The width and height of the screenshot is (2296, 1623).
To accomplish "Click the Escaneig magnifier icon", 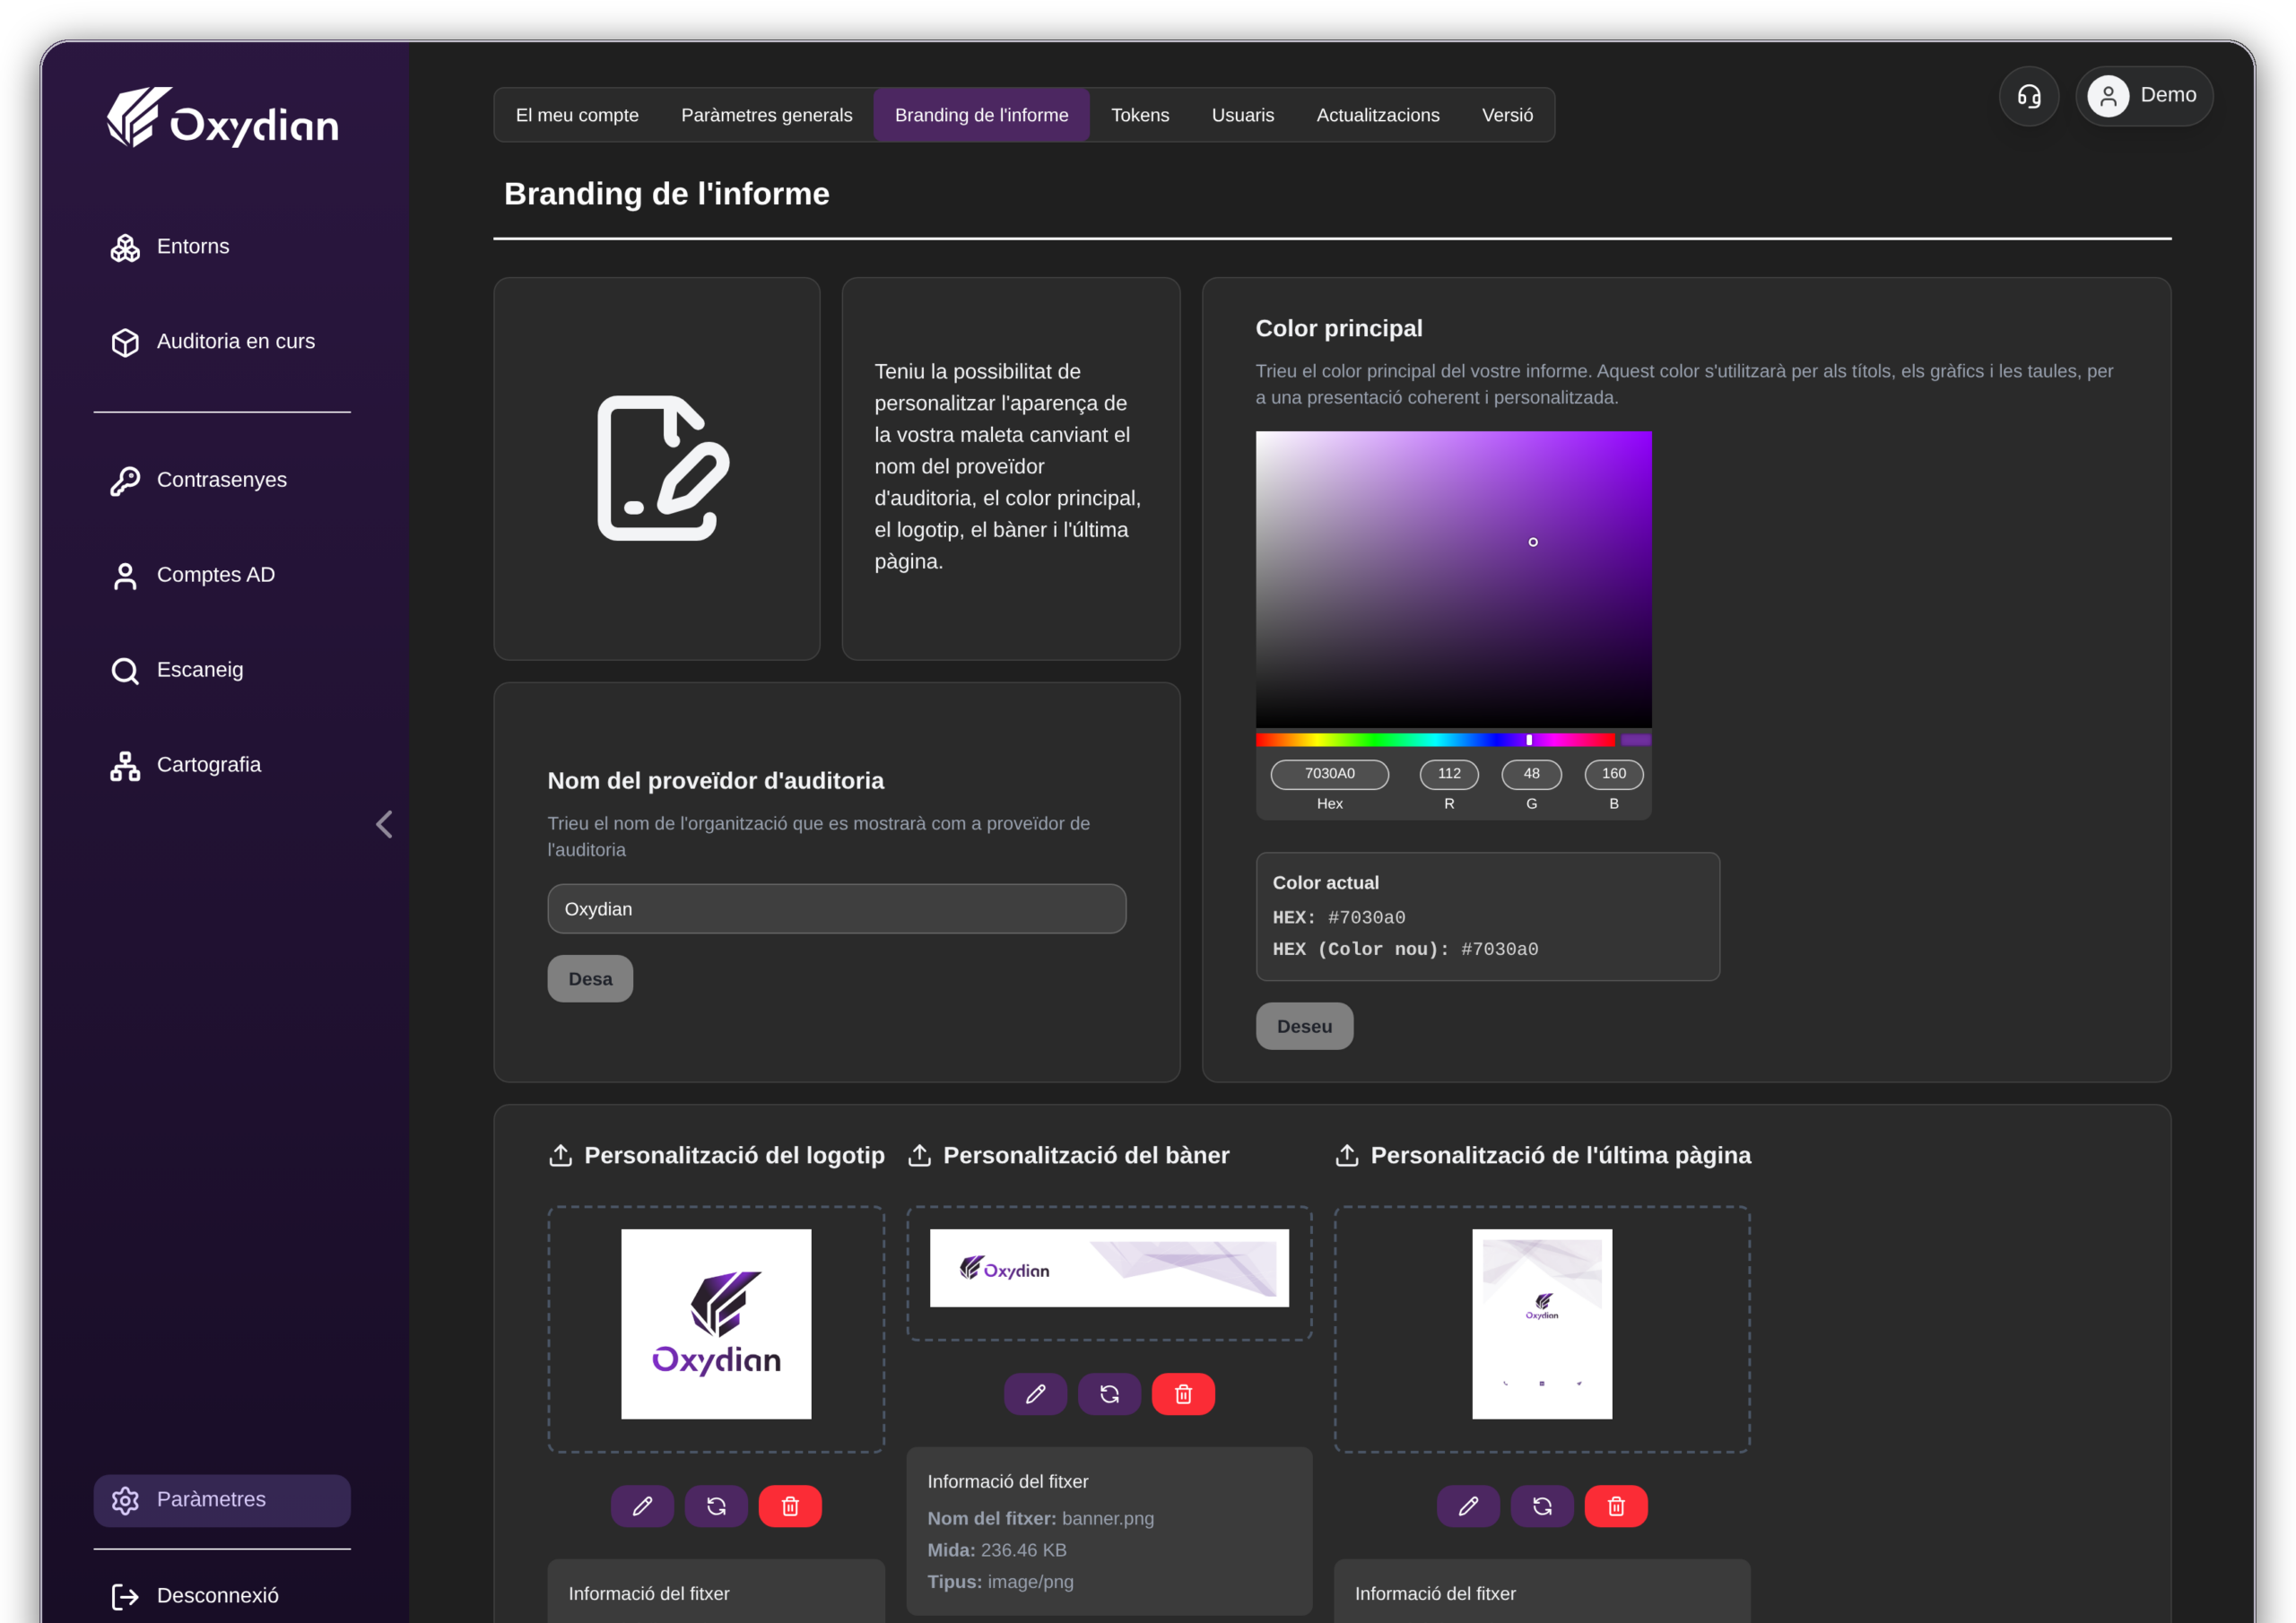I will click(x=125, y=671).
